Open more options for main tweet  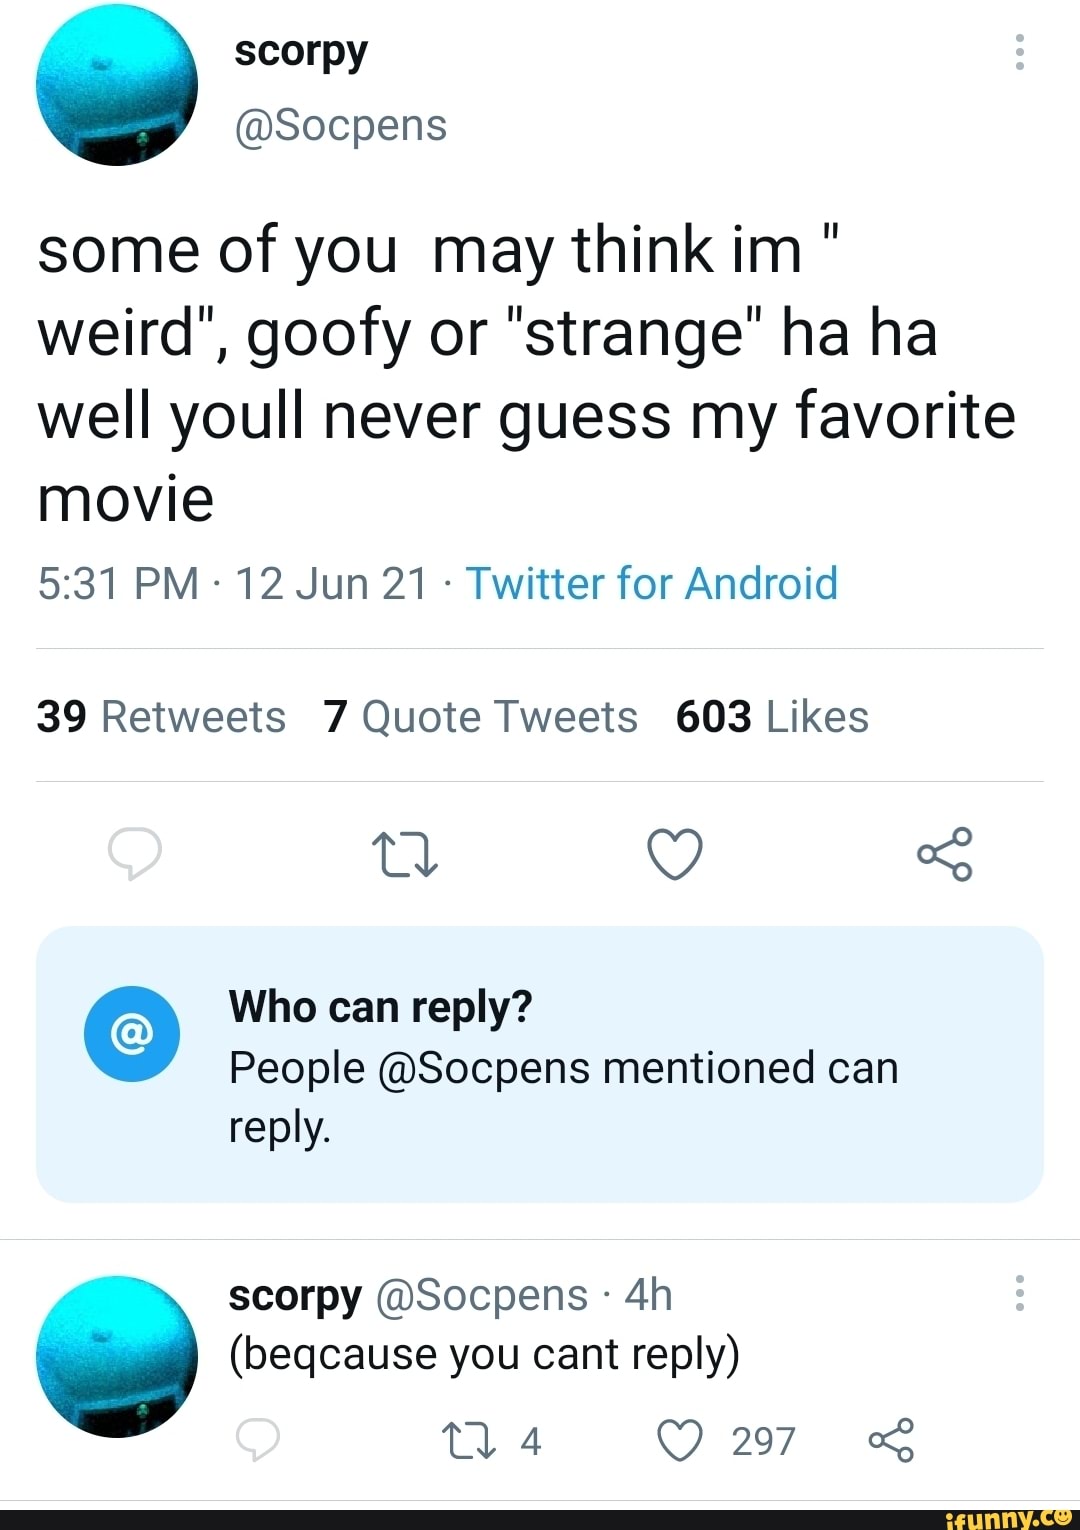tap(1019, 52)
